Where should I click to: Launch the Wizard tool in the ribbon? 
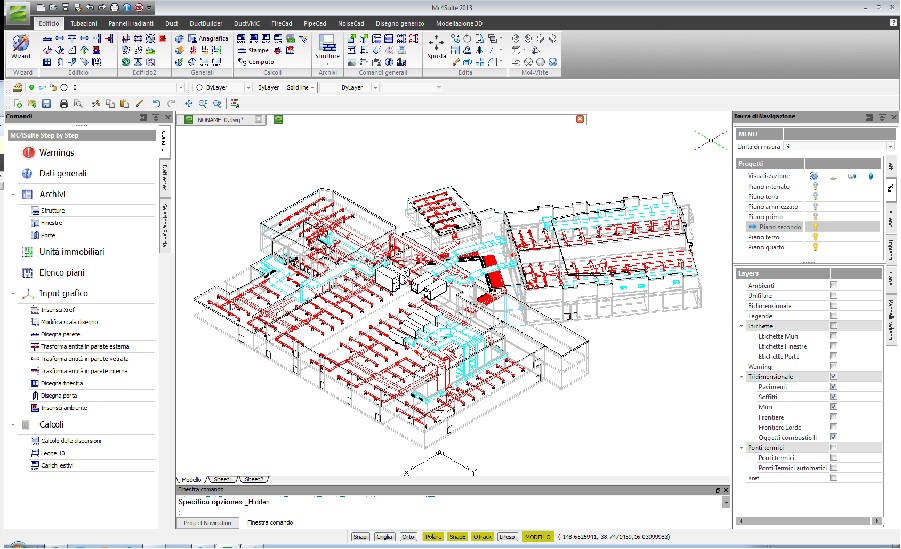[21, 47]
